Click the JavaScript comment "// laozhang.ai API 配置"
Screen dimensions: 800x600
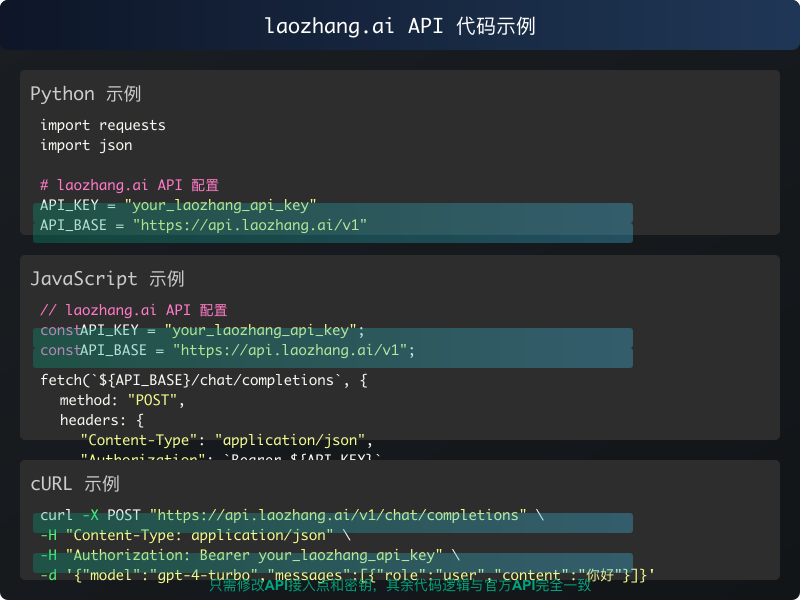pyautogui.click(x=134, y=310)
